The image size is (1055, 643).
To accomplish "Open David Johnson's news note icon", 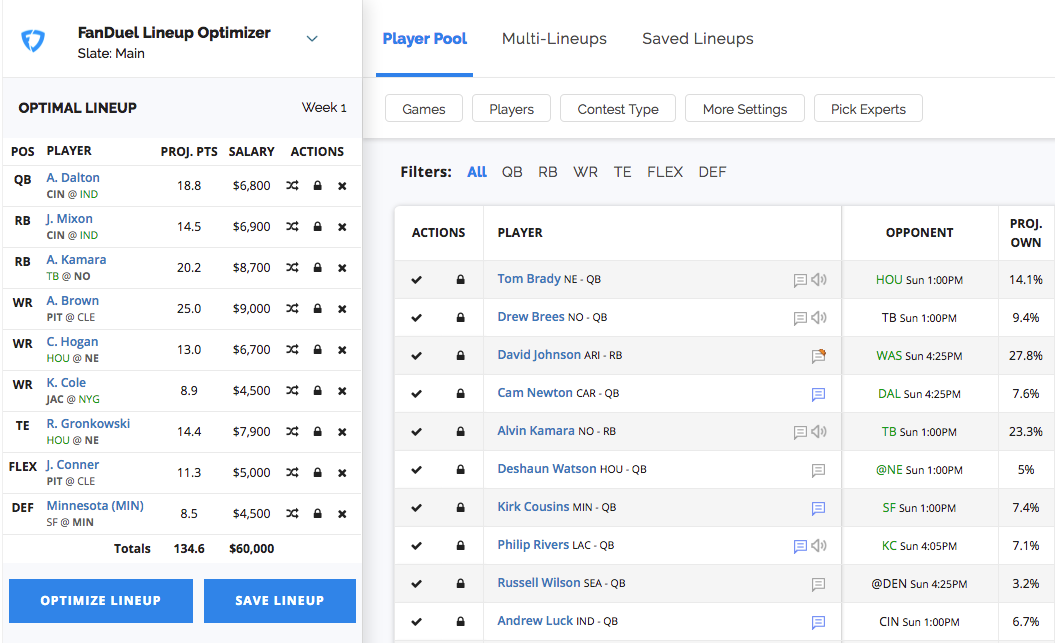I will pyautogui.click(x=818, y=356).
